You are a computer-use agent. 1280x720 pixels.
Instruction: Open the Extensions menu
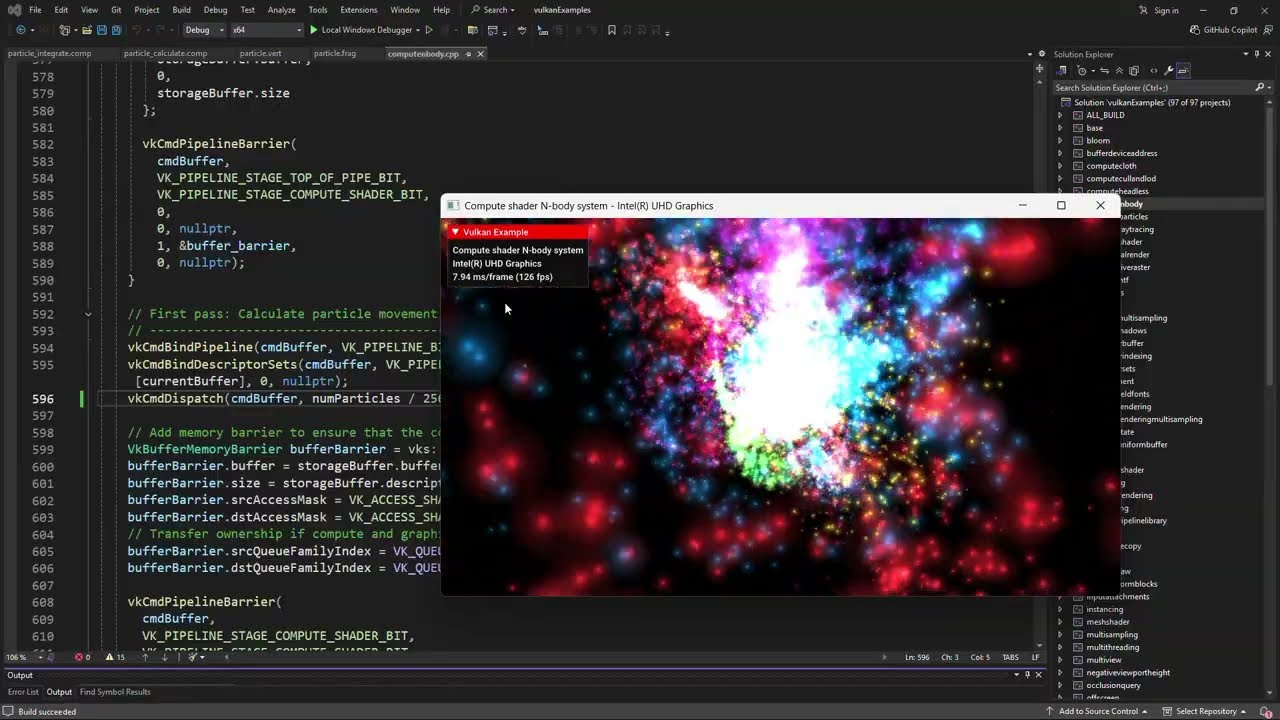[x=358, y=10]
